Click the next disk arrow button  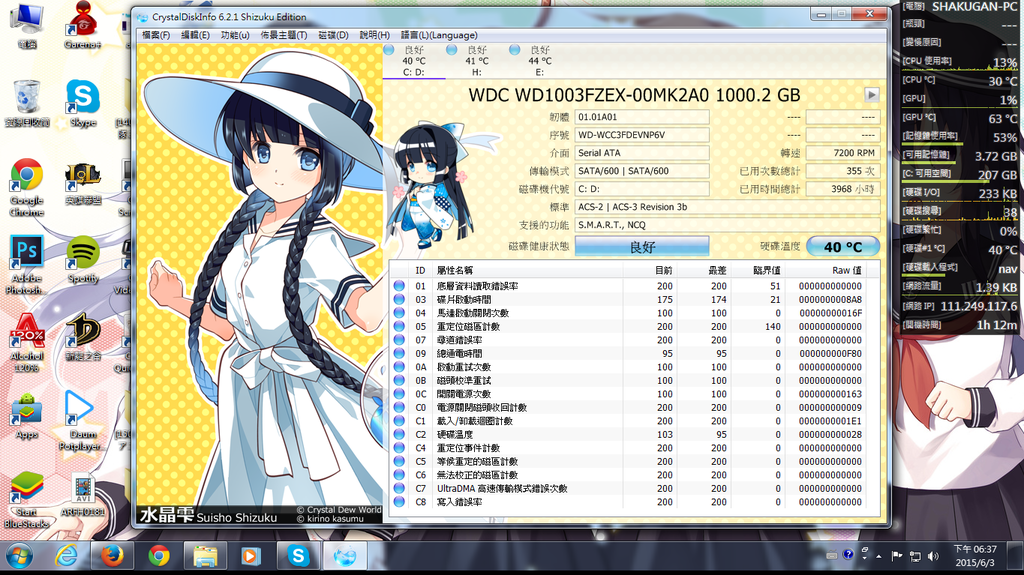pos(871,95)
